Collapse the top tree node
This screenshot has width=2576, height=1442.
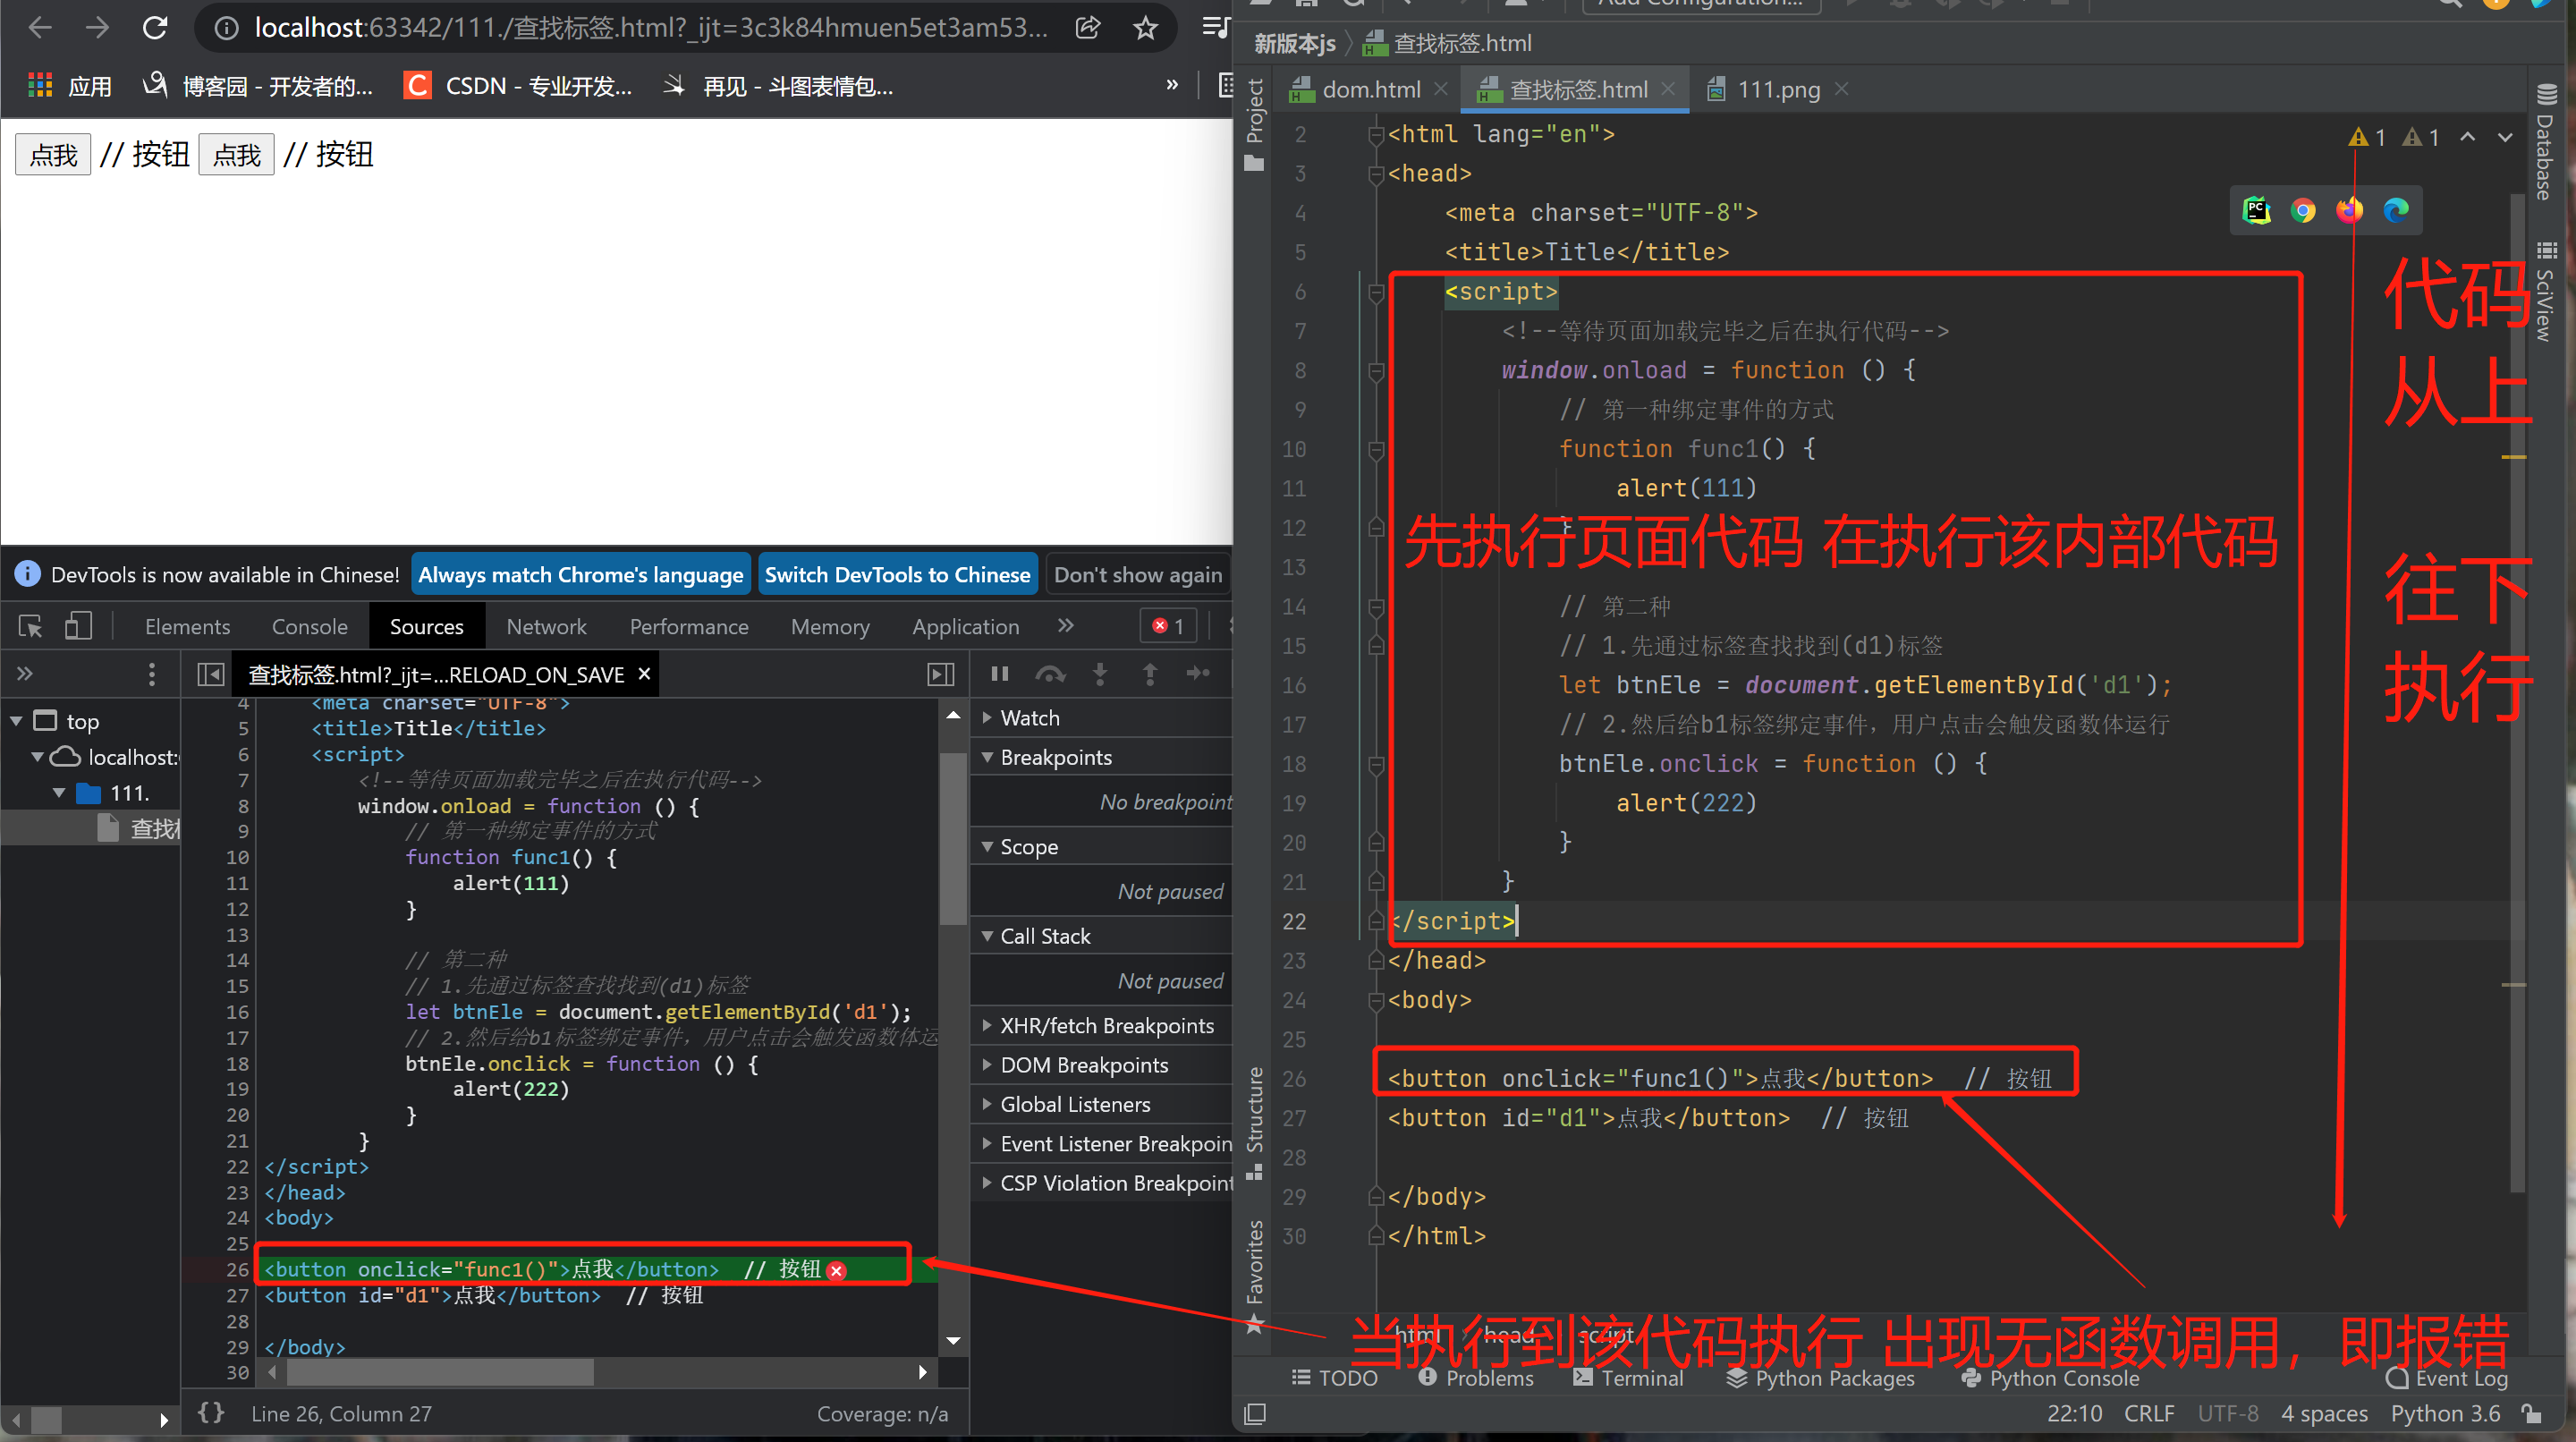coord(16,720)
